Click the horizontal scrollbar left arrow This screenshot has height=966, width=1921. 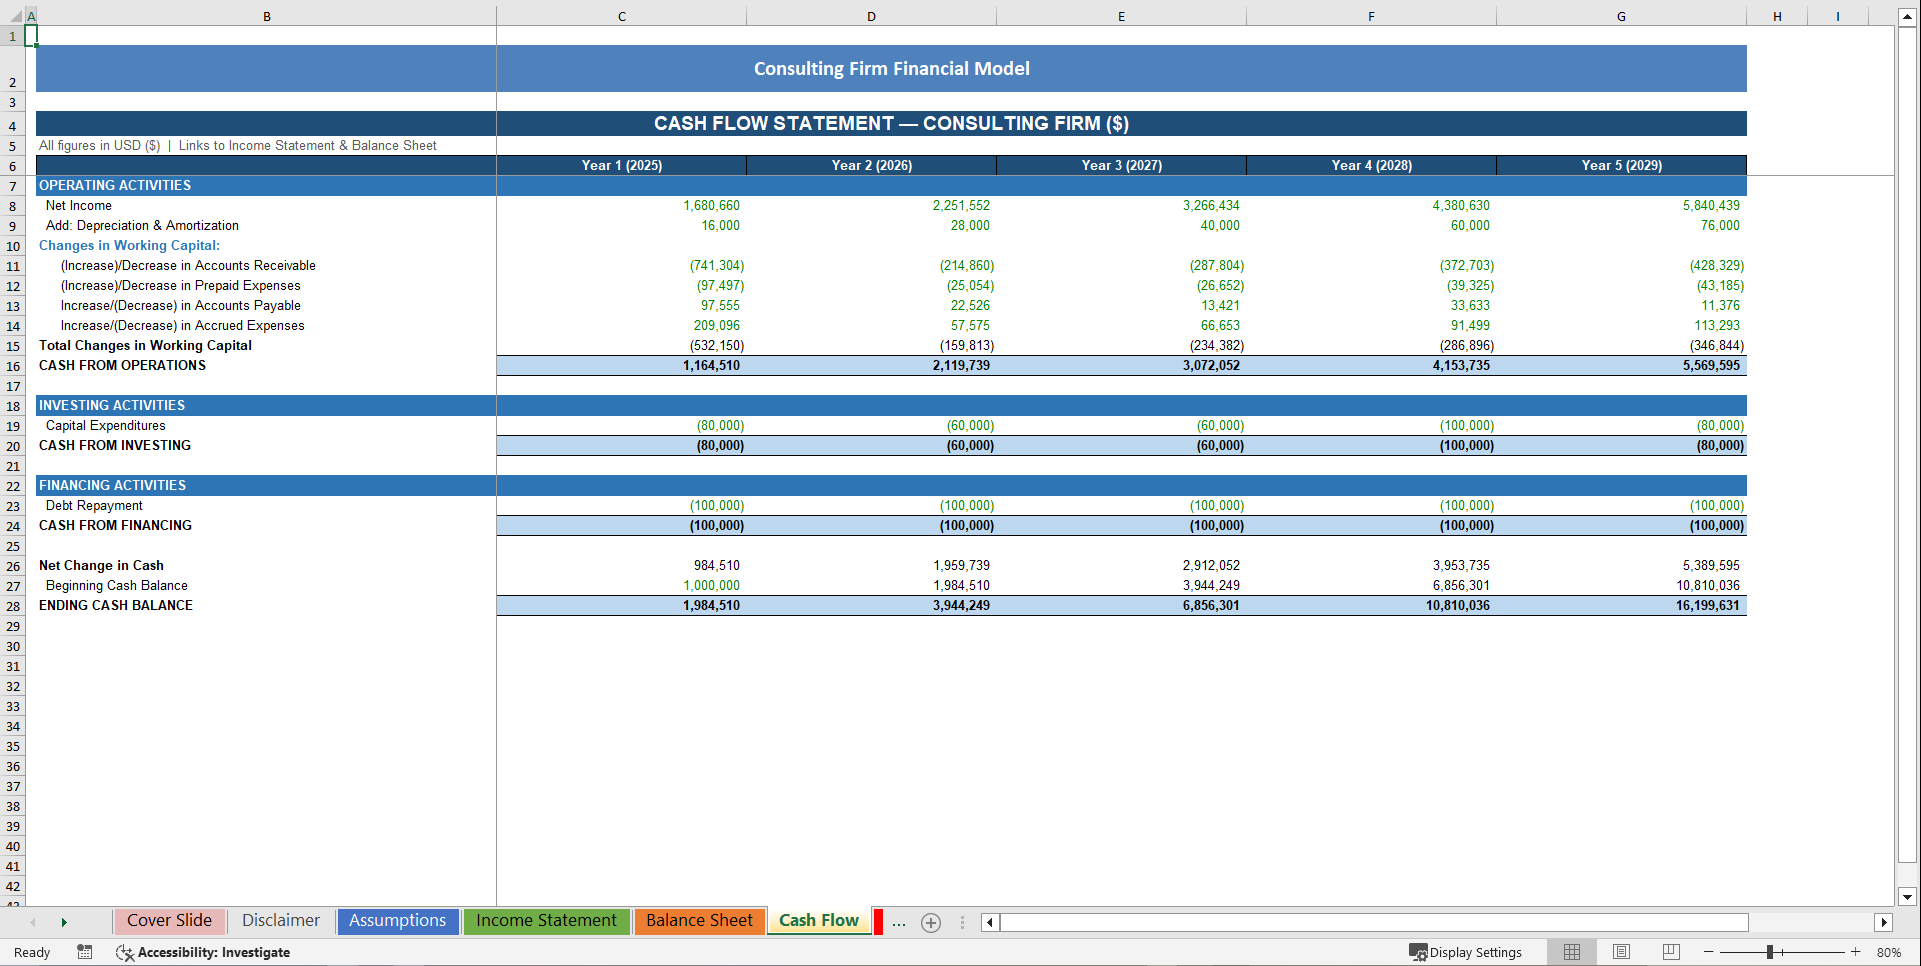(989, 922)
